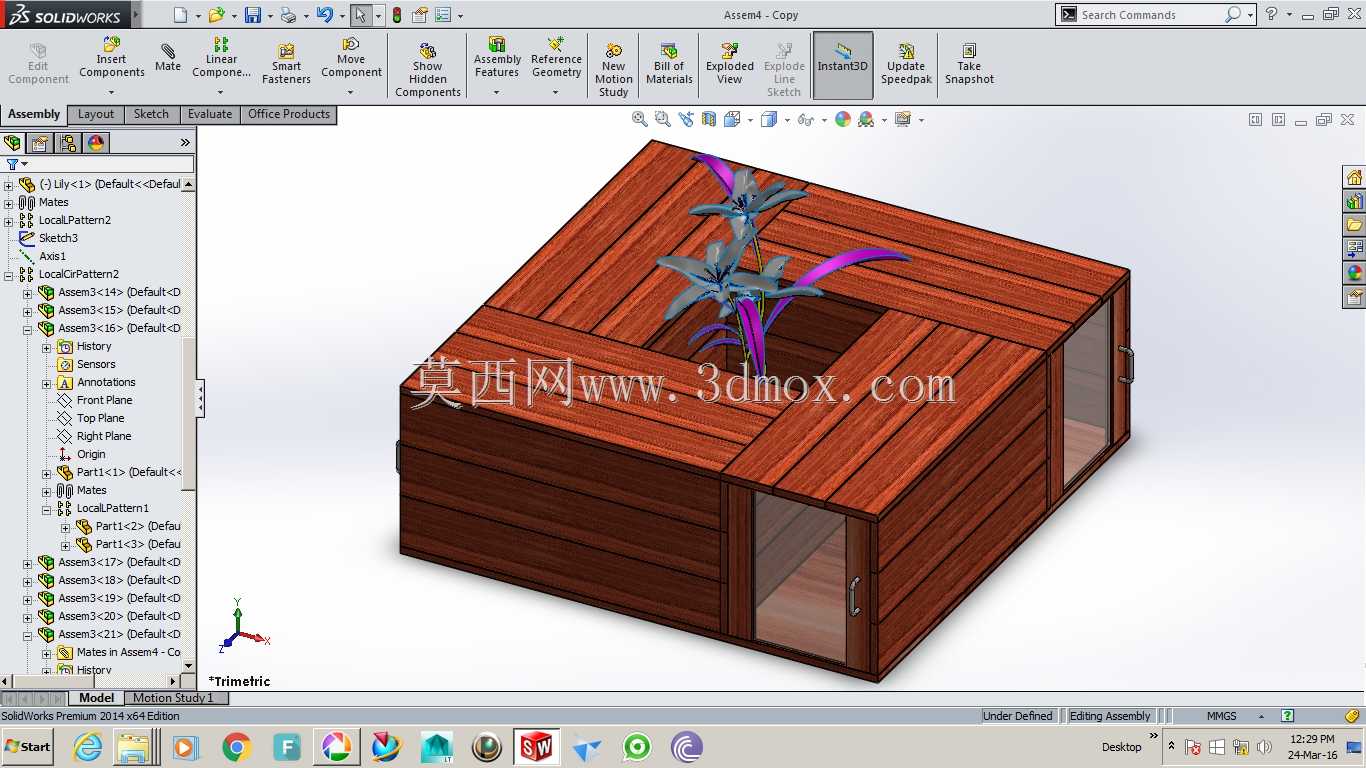Open the Evaluate tab

[x=210, y=114]
